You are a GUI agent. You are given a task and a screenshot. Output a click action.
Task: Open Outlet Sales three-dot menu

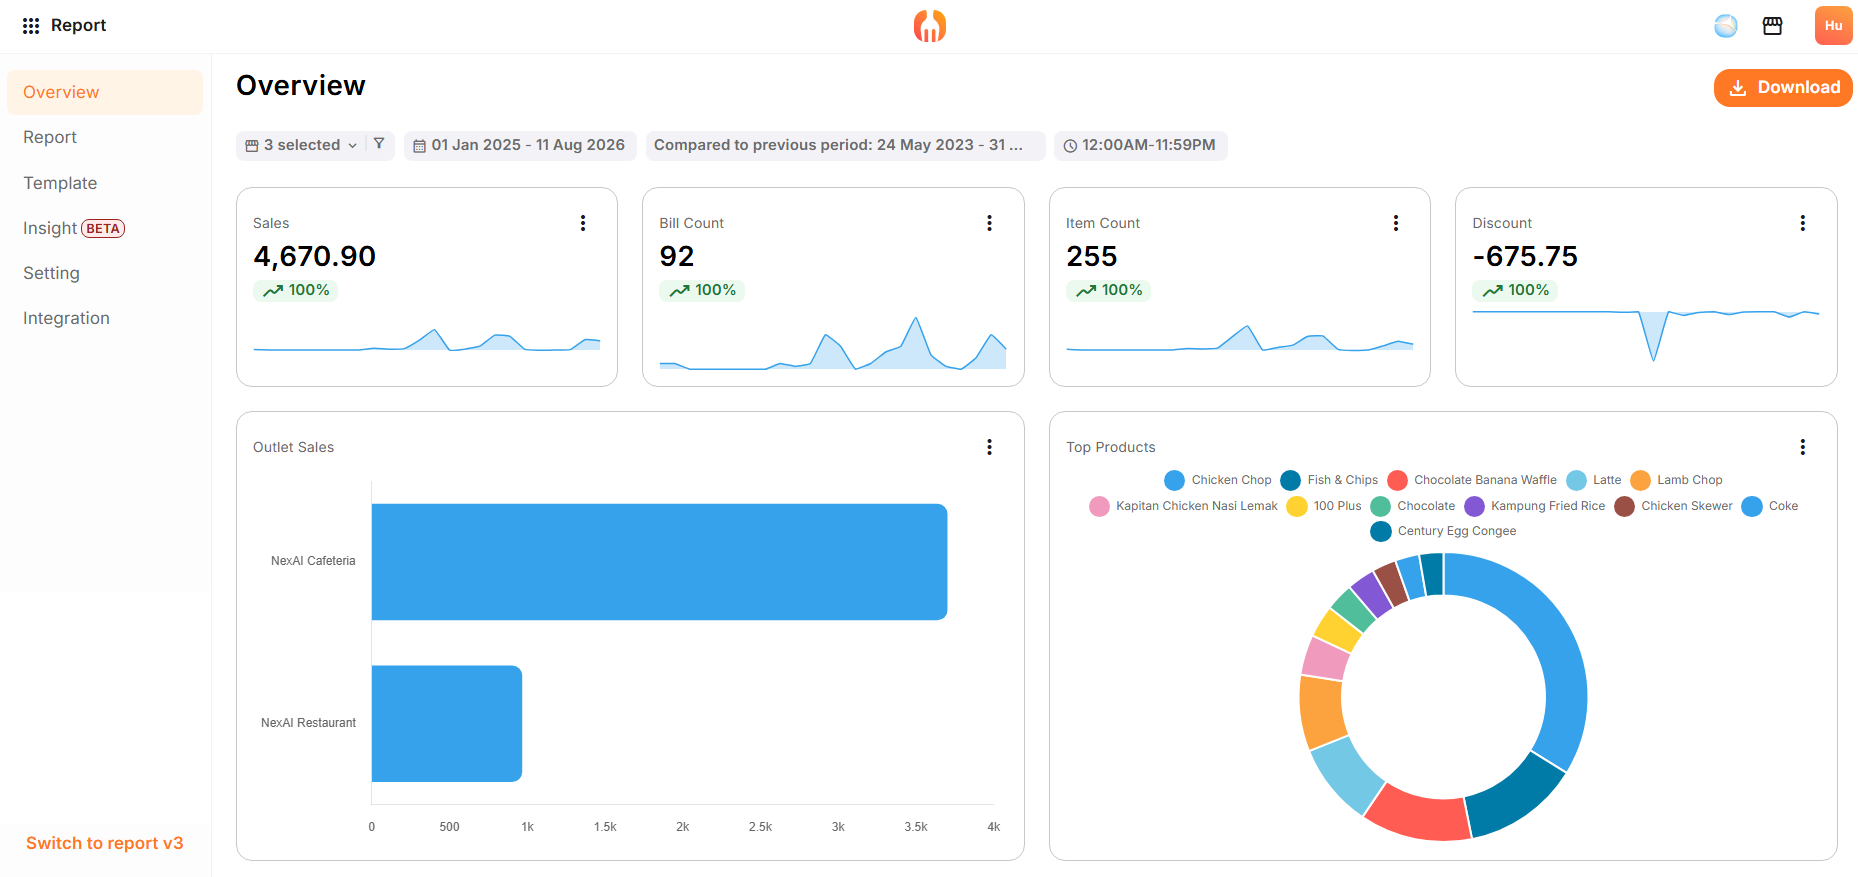(x=990, y=447)
